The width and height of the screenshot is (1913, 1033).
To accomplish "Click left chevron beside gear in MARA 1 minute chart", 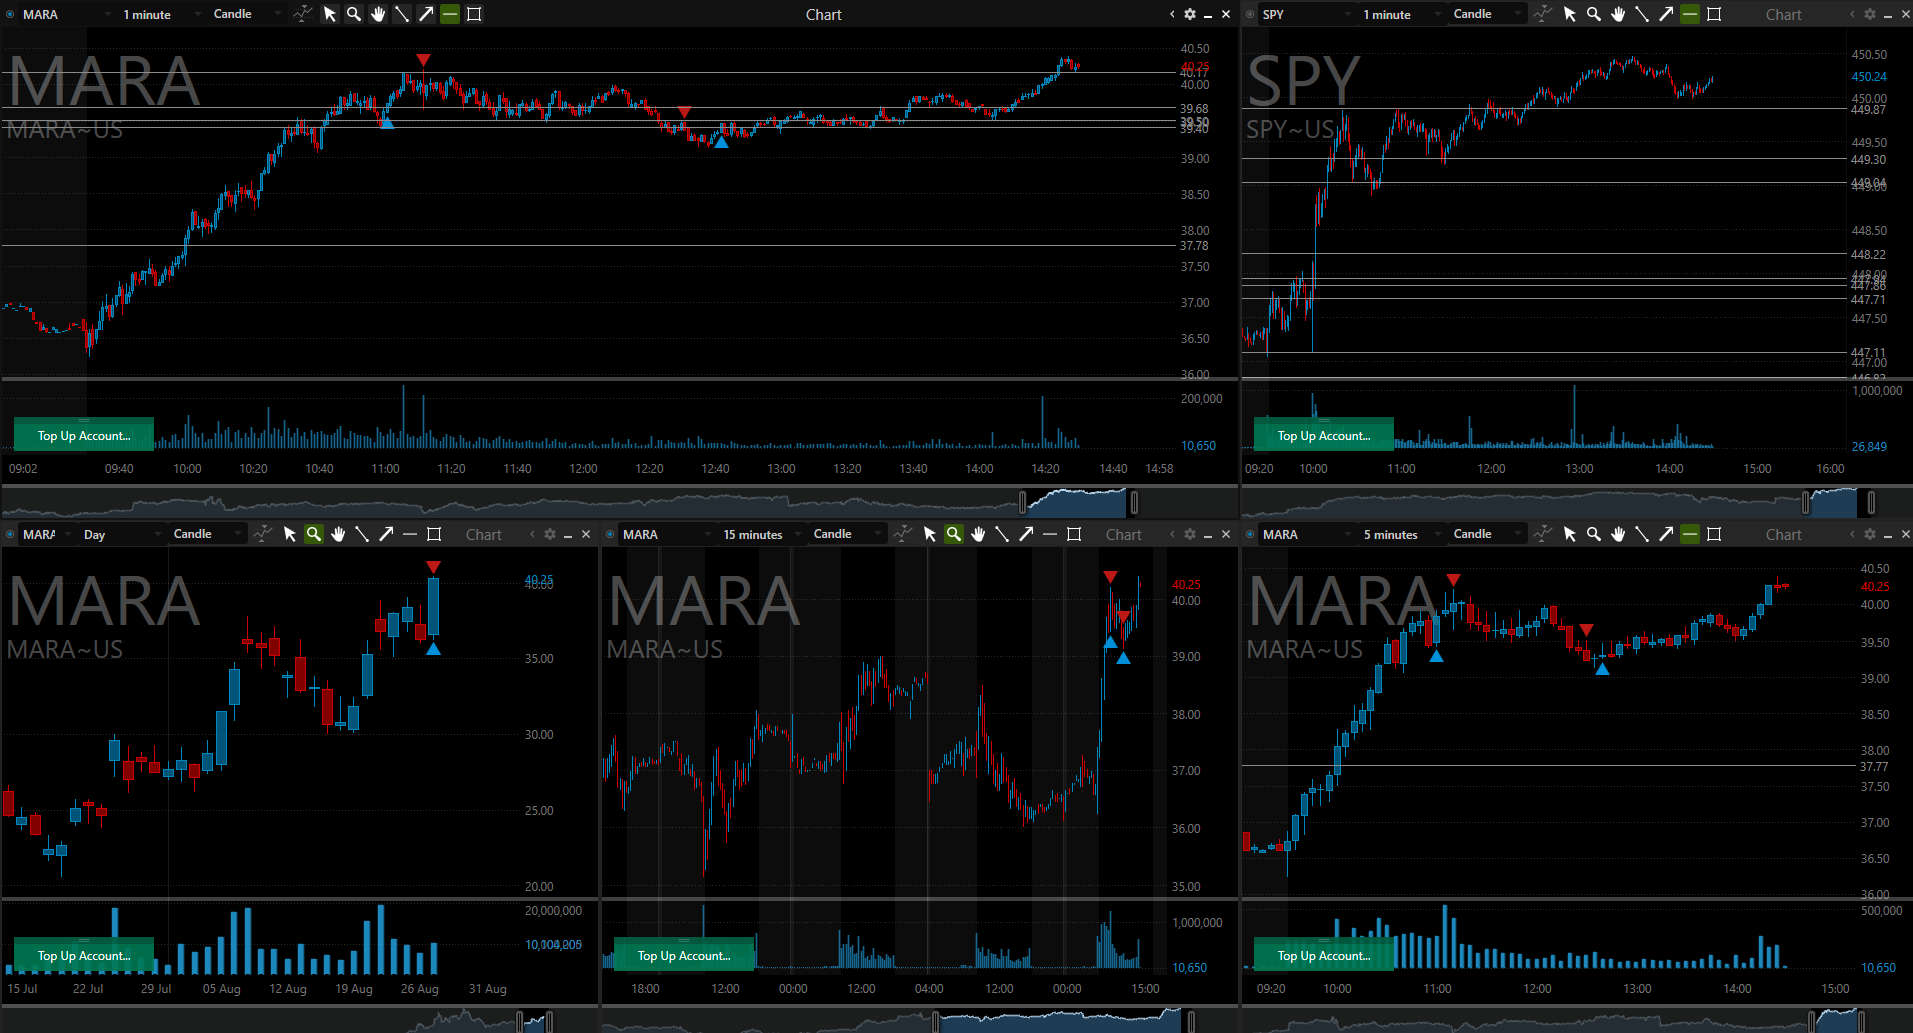I will (x=1172, y=14).
